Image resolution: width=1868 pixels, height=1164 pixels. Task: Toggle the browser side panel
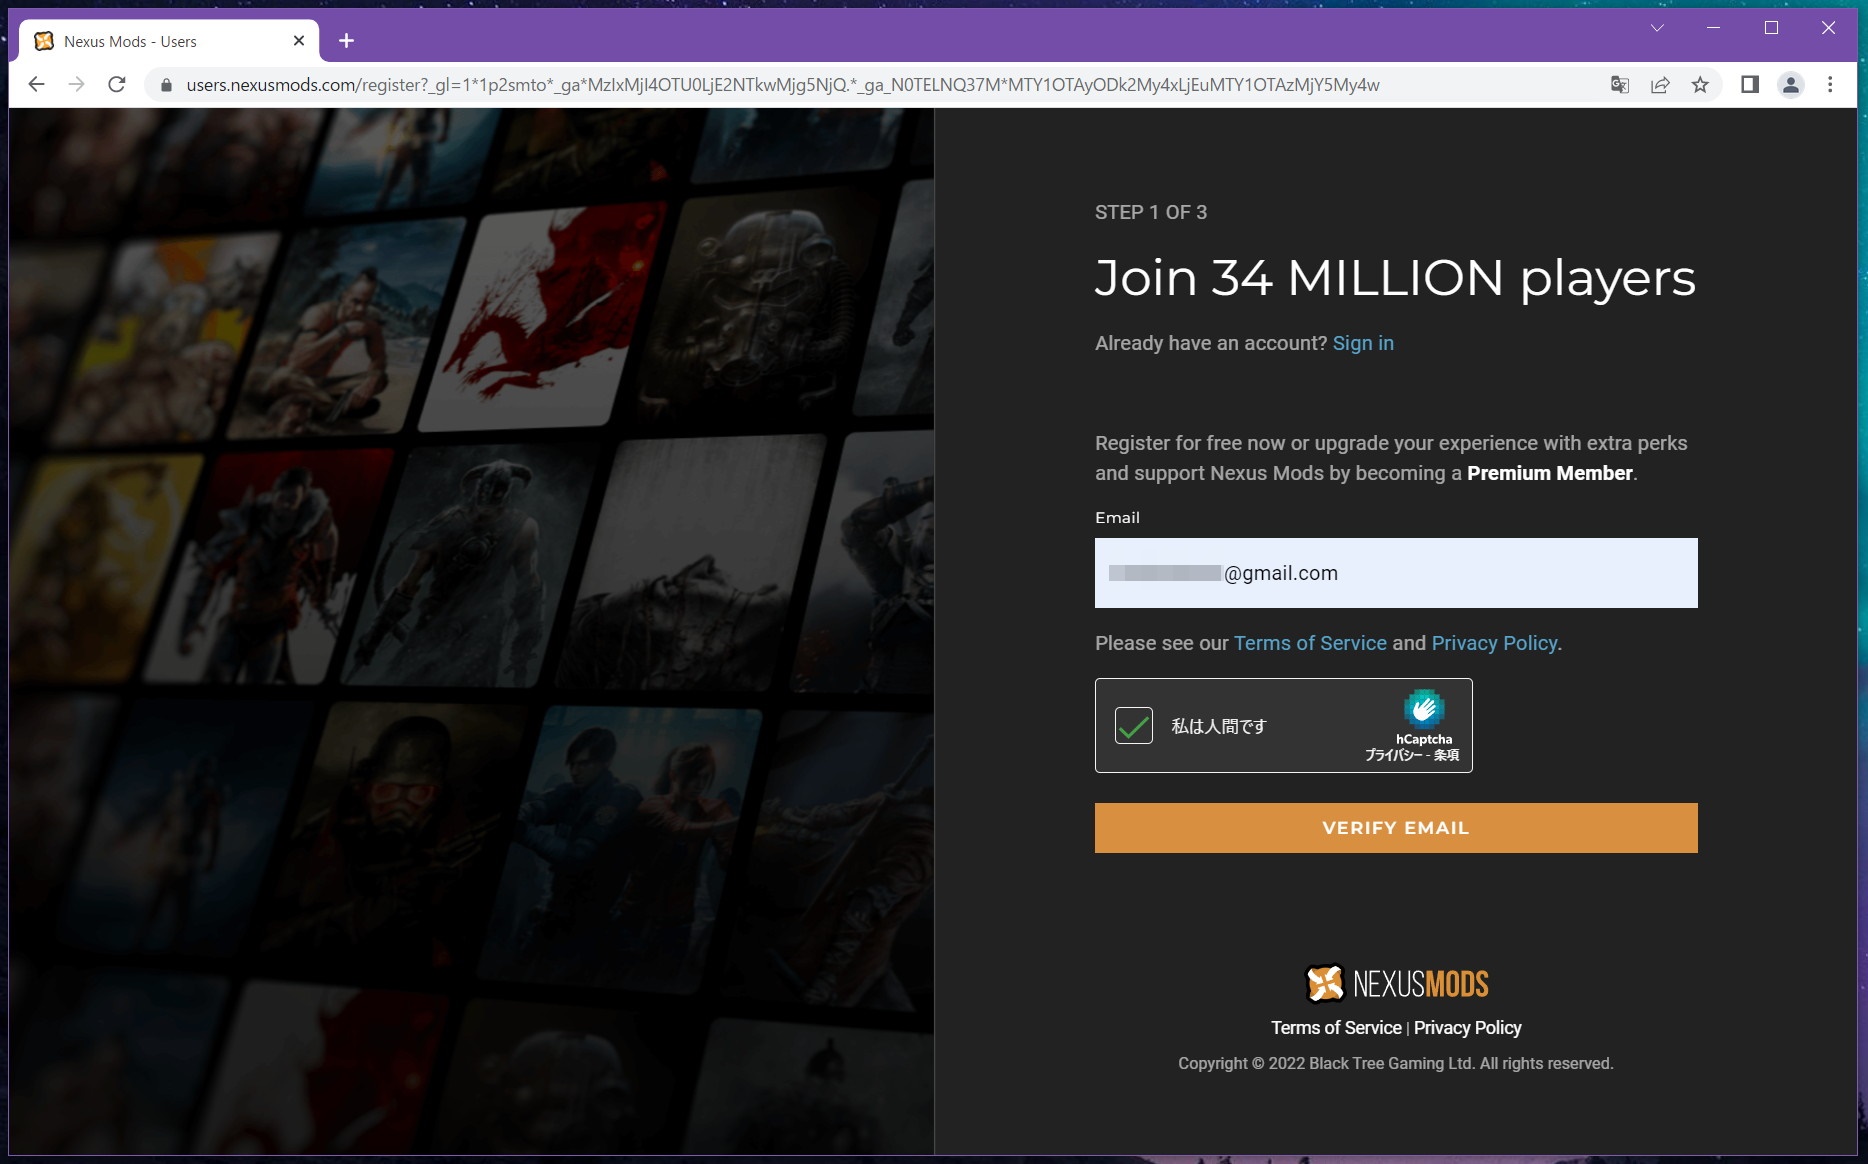click(1750, 85)
